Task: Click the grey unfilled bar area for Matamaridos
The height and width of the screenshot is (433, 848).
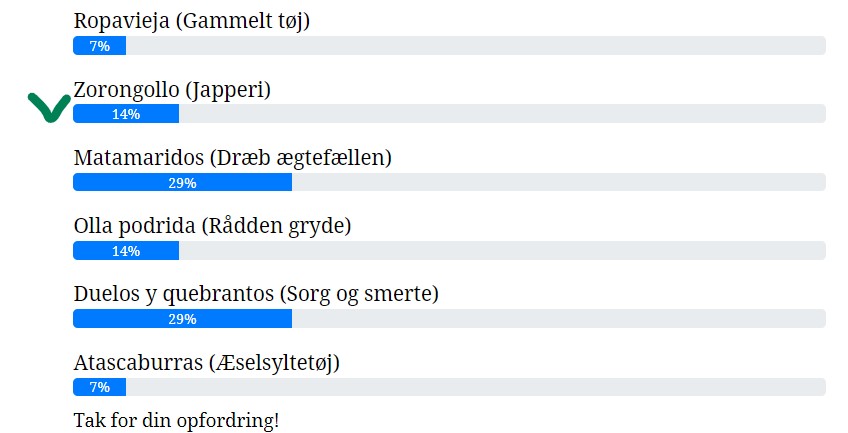Action: 558,182
